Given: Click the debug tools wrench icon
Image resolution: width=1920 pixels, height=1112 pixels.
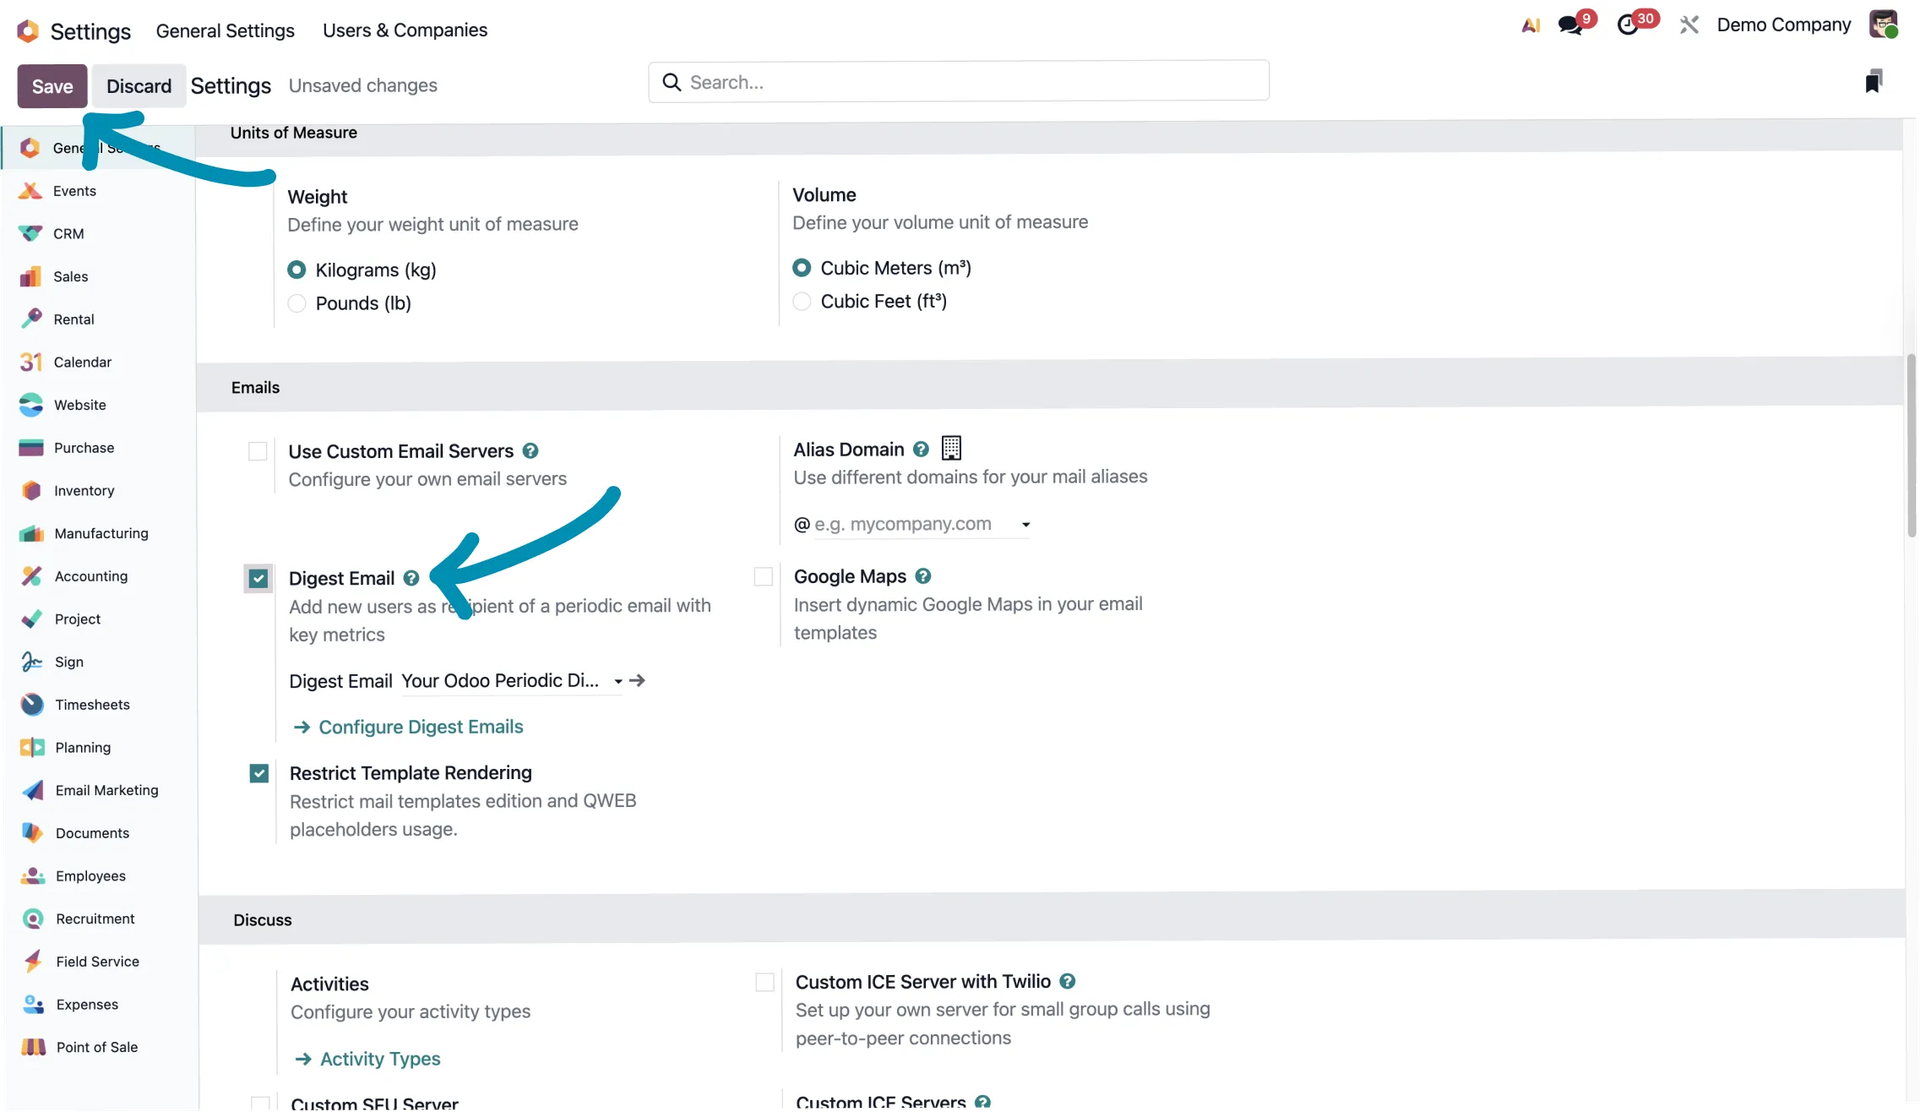Looking at the screenshot, I should click(x=1689, y=25).
